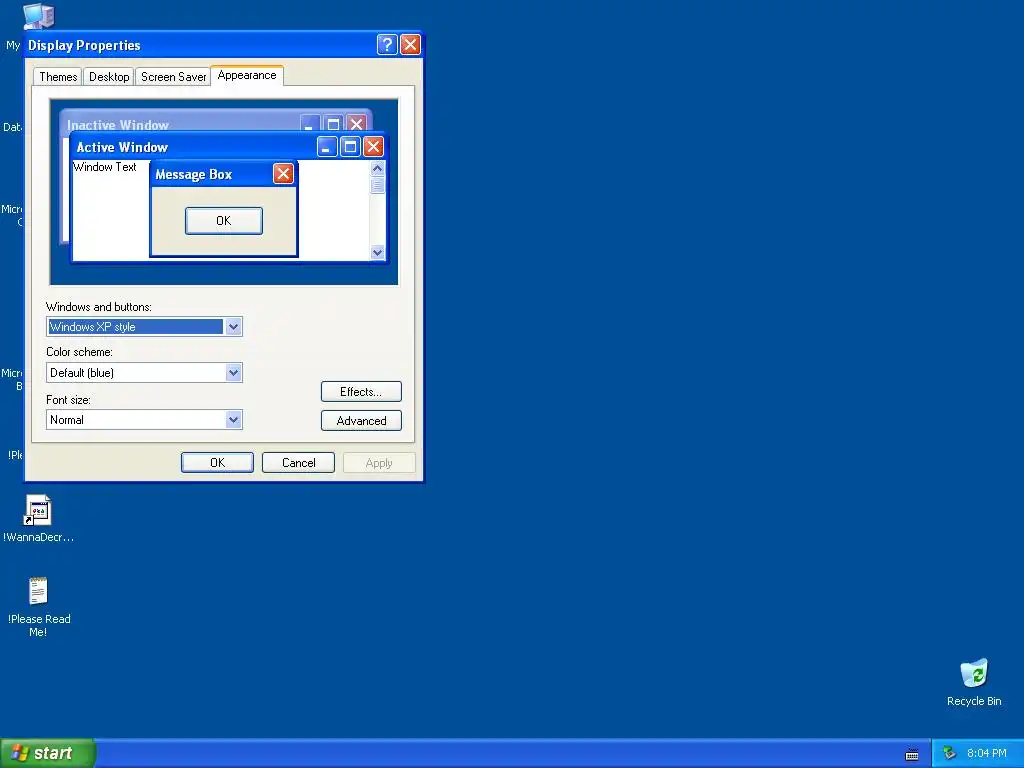Viewport: 1024px width, 768px height.
Task: Click the preview scrollbar up arrow
Action: [x=377, y=168]
